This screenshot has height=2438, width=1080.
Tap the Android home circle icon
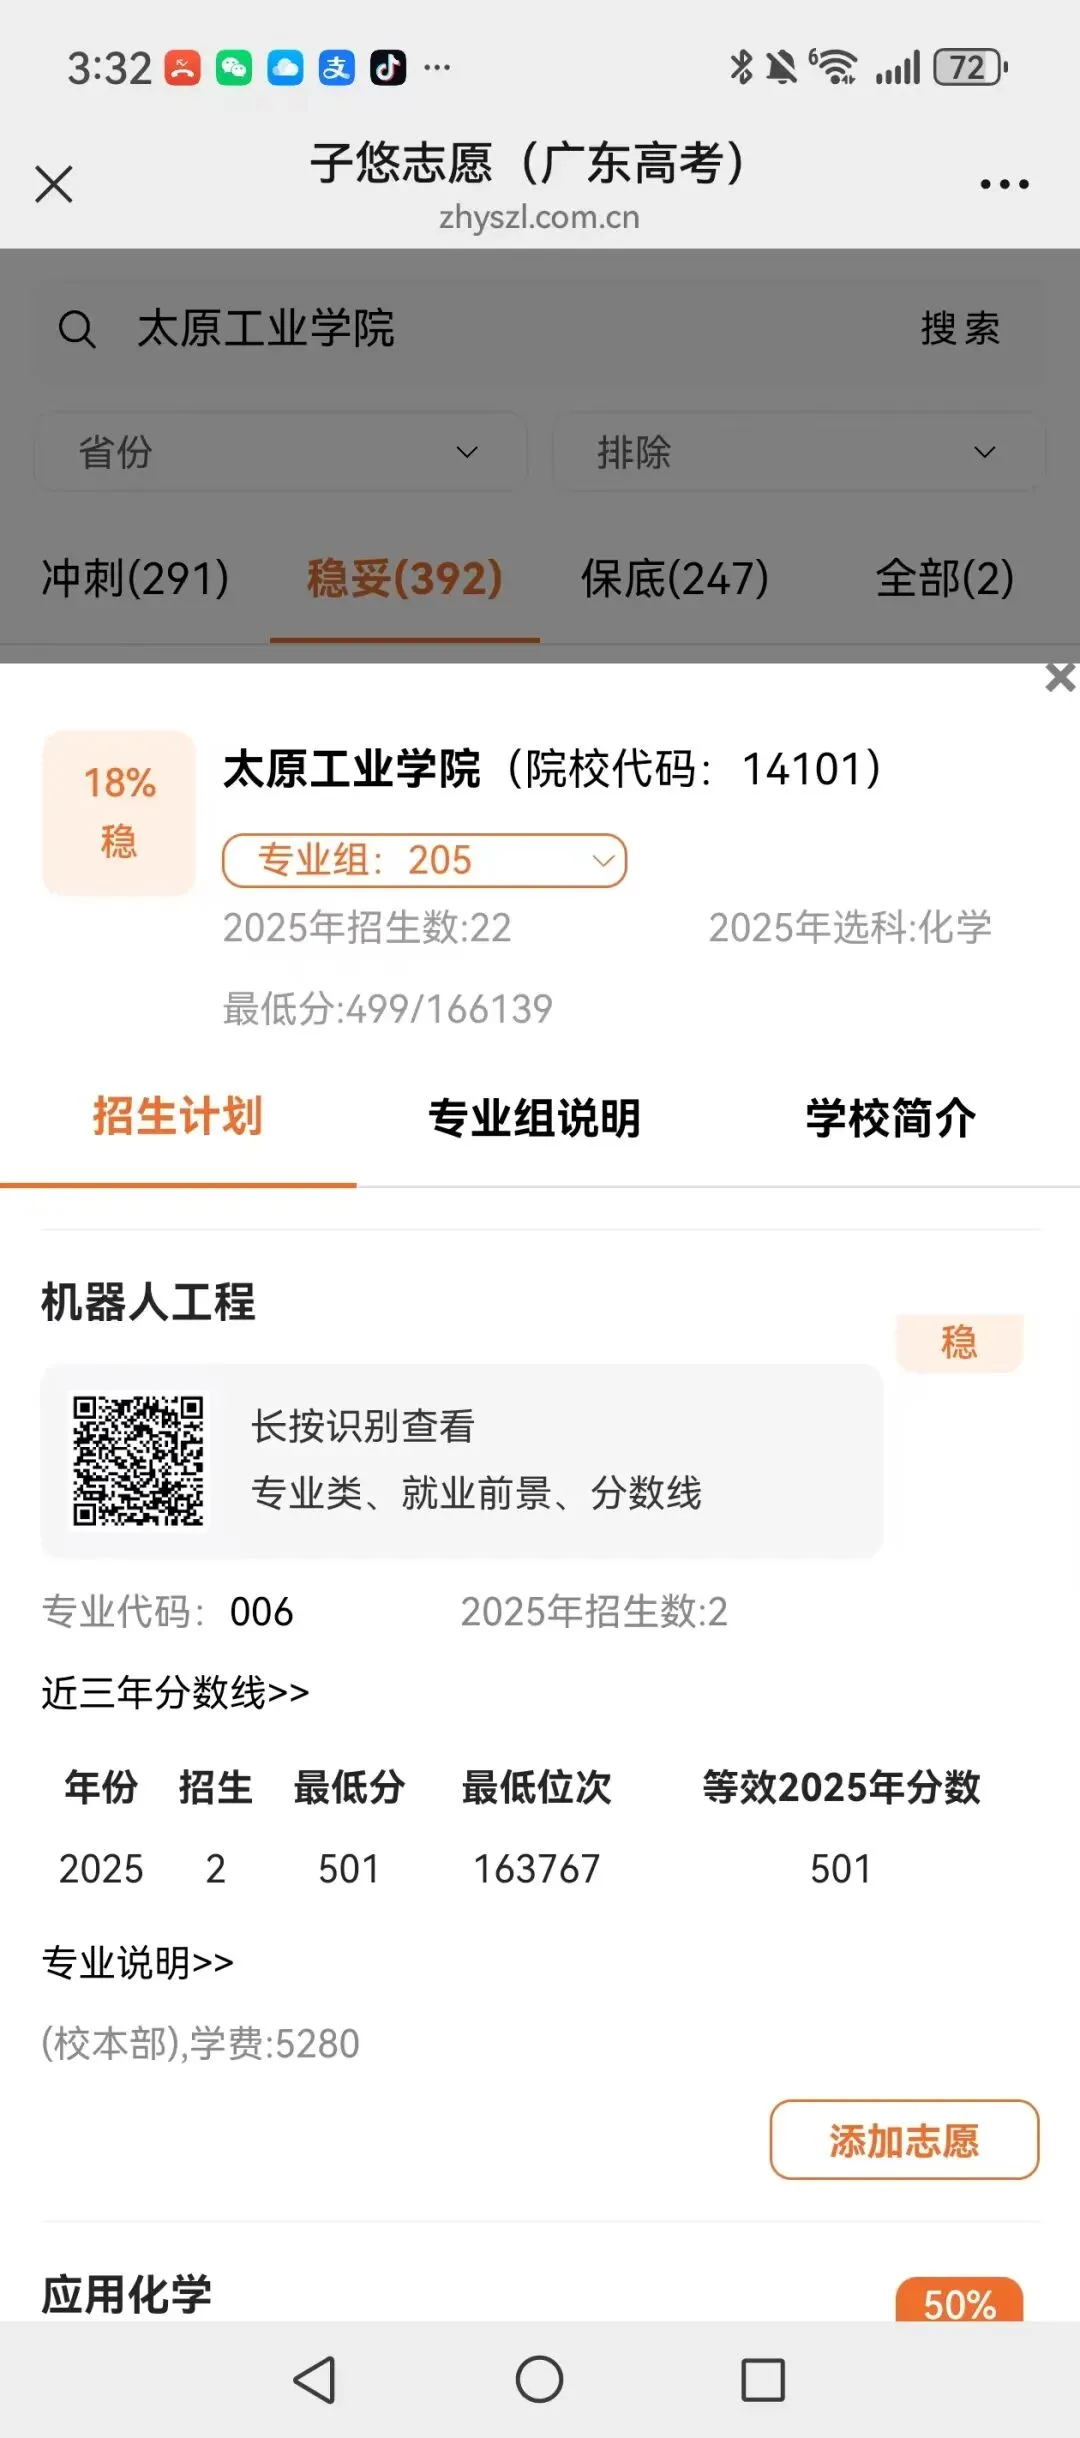[x=540, y=2380]
